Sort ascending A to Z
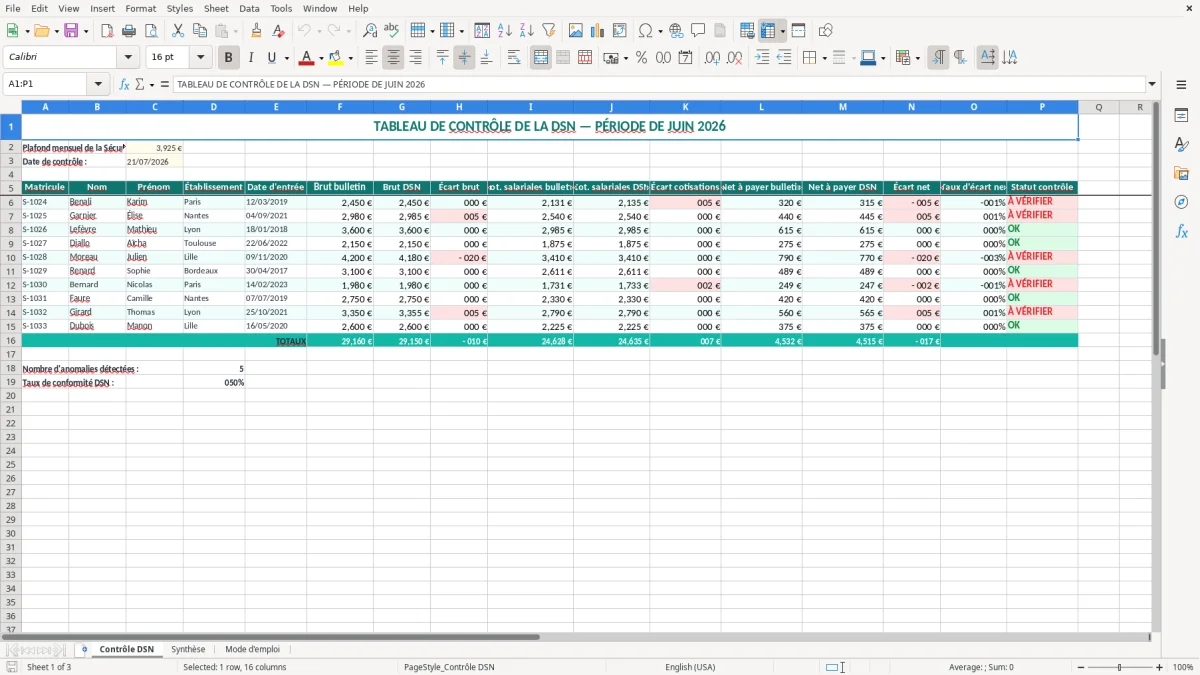 coord(504,31)
